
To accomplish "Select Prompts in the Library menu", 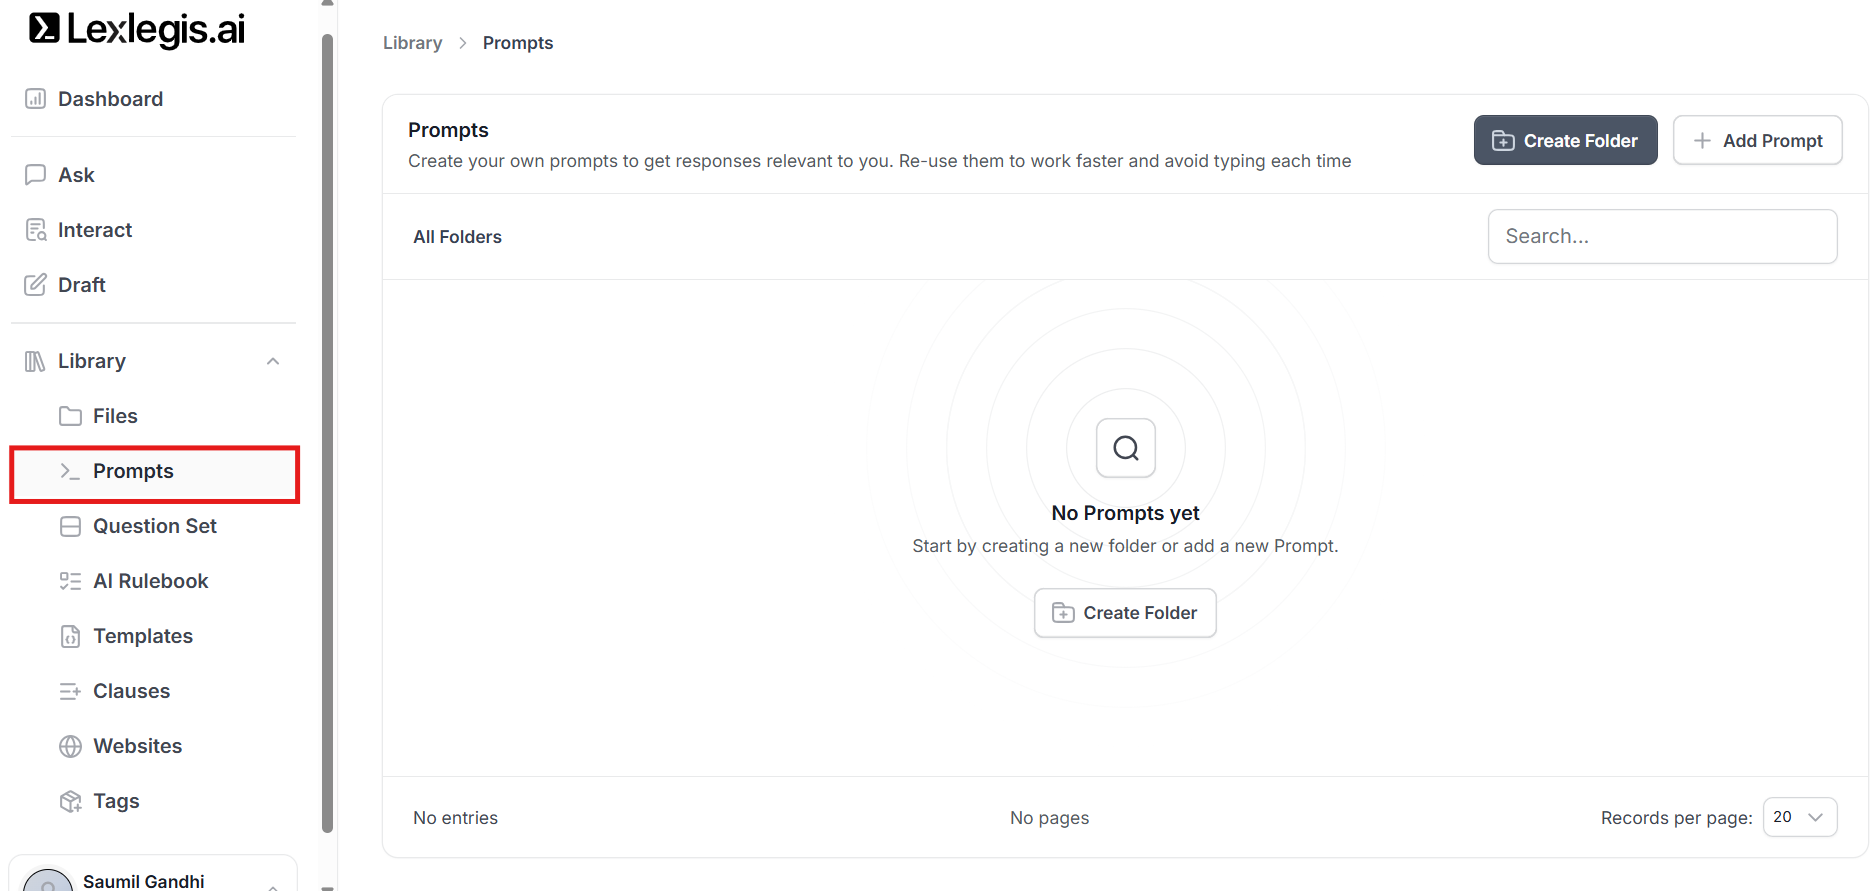I will pyautogui.click(x=133, y=471).
